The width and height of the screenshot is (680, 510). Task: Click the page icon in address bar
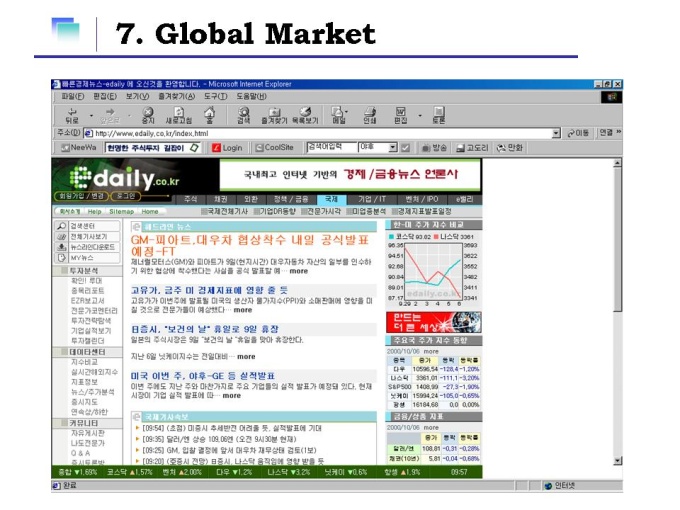(x=88, y=133)
